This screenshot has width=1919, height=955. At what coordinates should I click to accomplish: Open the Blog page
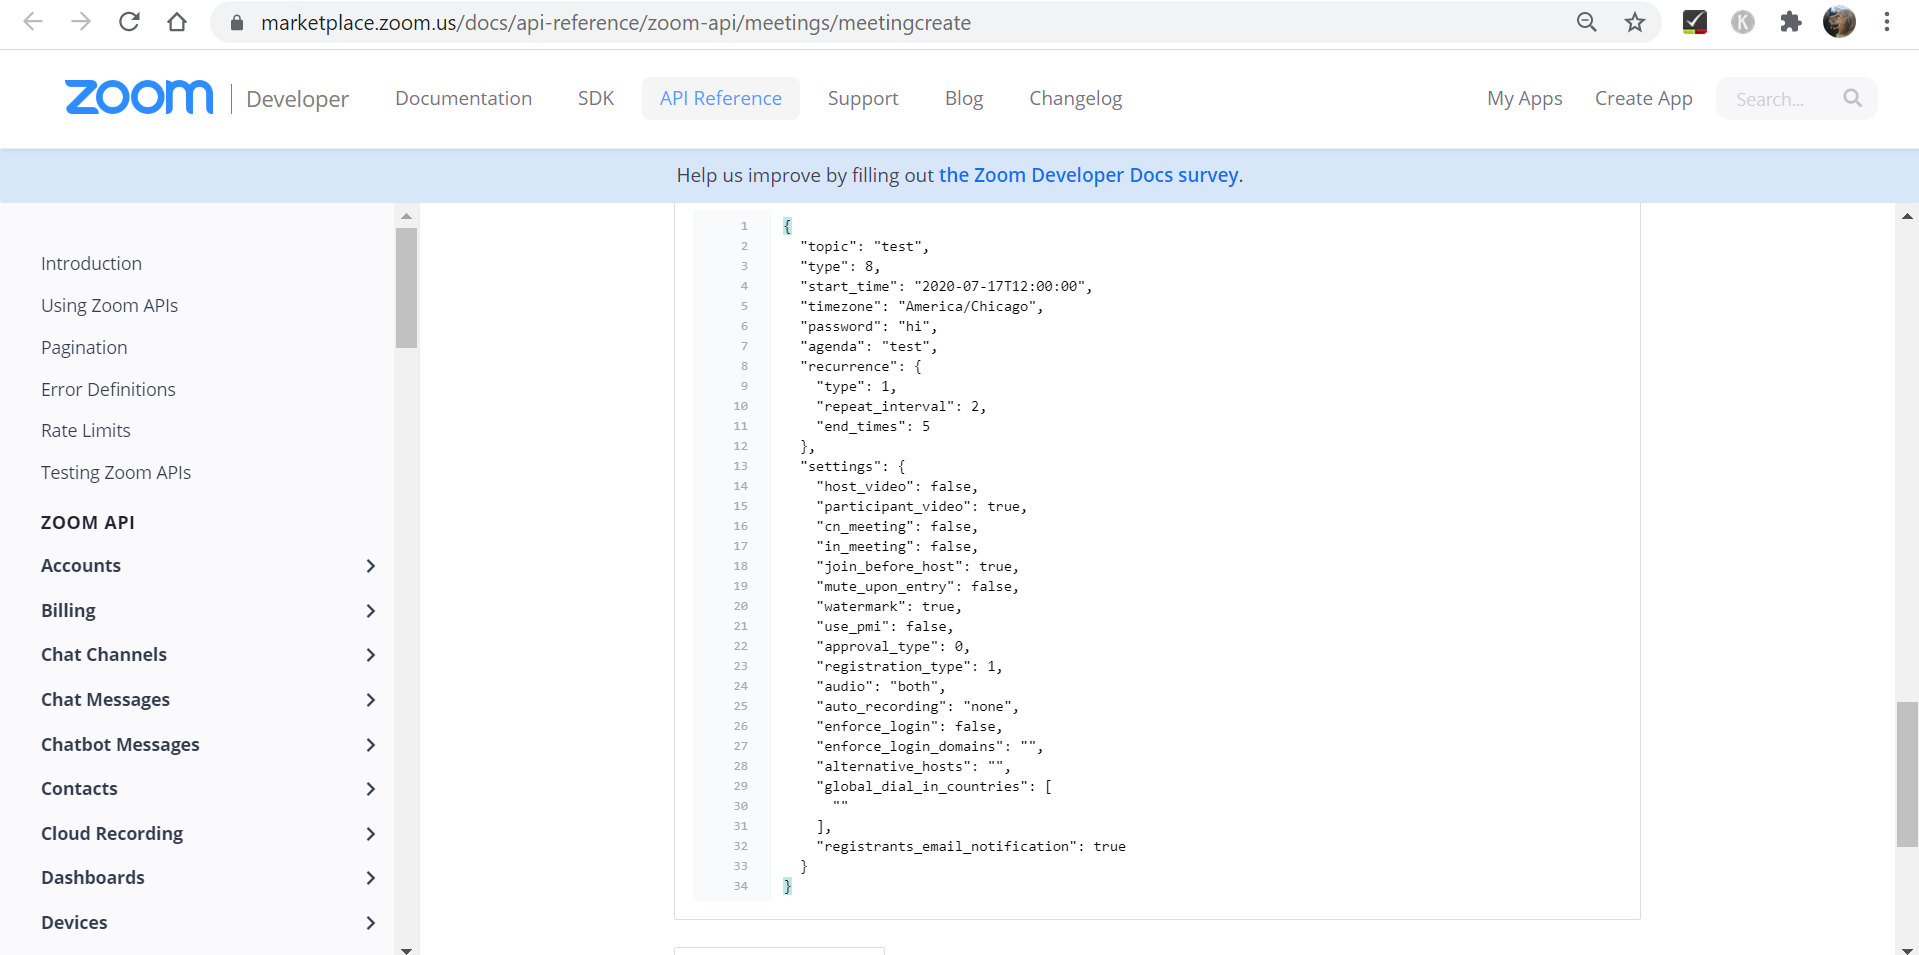pyautogui.click(x=964, y=98)
